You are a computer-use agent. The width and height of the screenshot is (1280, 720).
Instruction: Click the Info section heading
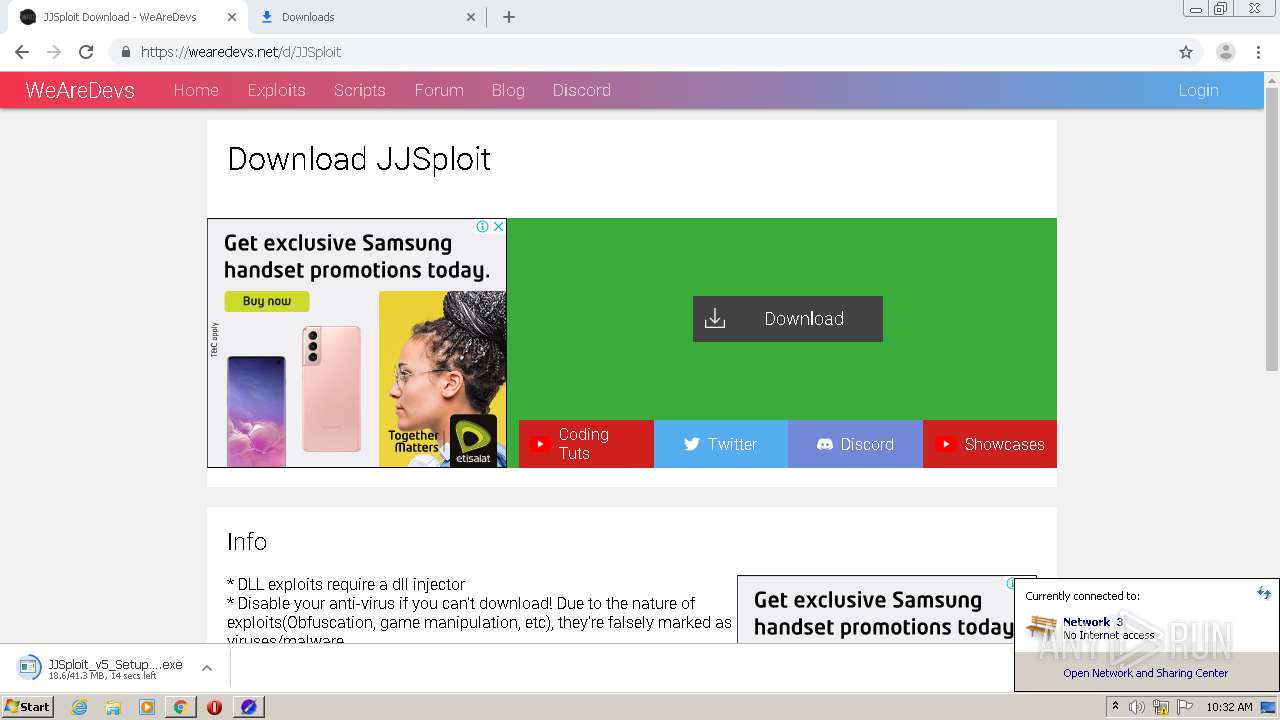(247, 542)
